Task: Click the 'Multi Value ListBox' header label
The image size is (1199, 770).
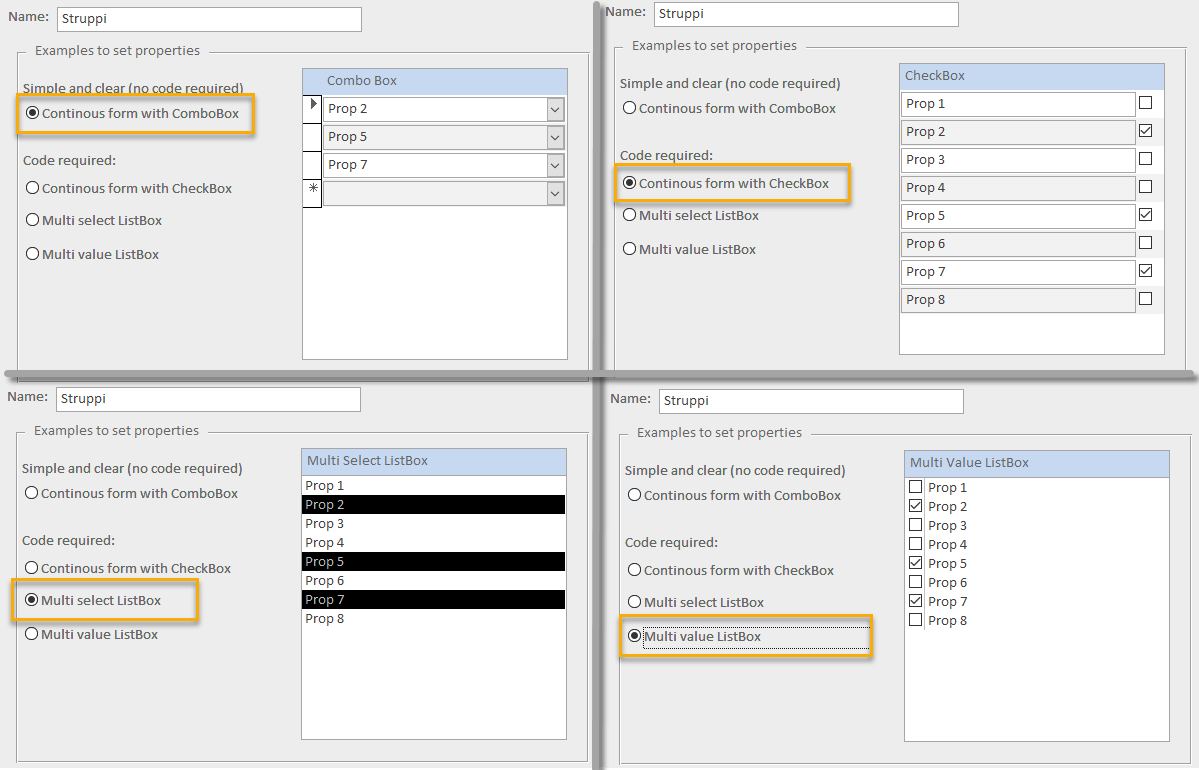Action: [x=969, y=463]
